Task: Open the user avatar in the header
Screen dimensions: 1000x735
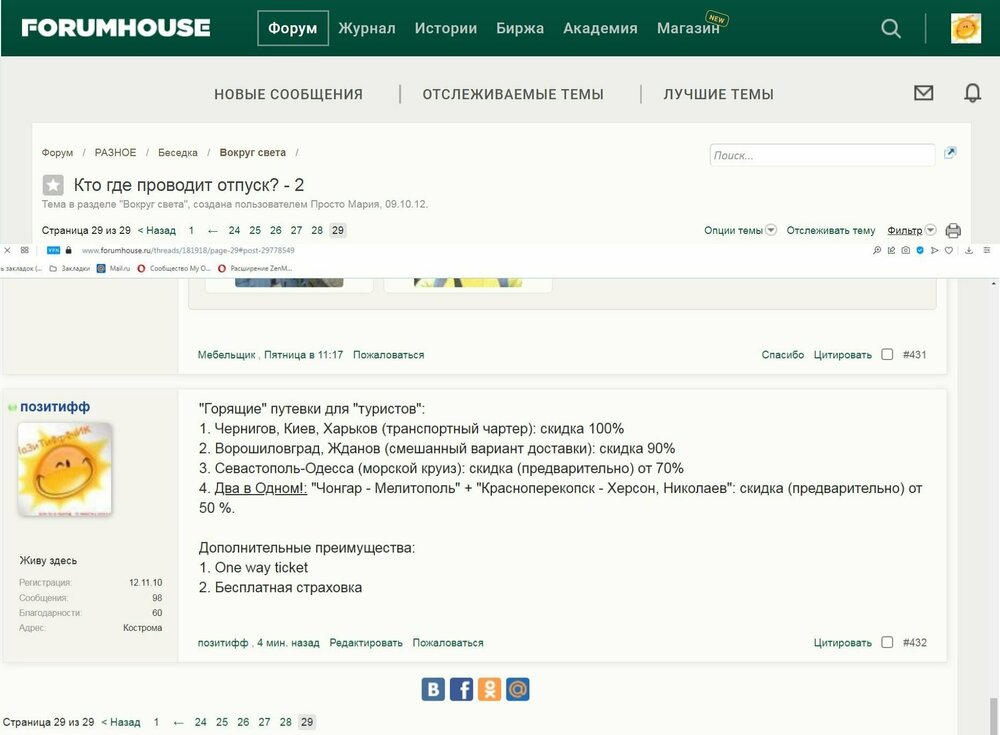Action: 966,28
